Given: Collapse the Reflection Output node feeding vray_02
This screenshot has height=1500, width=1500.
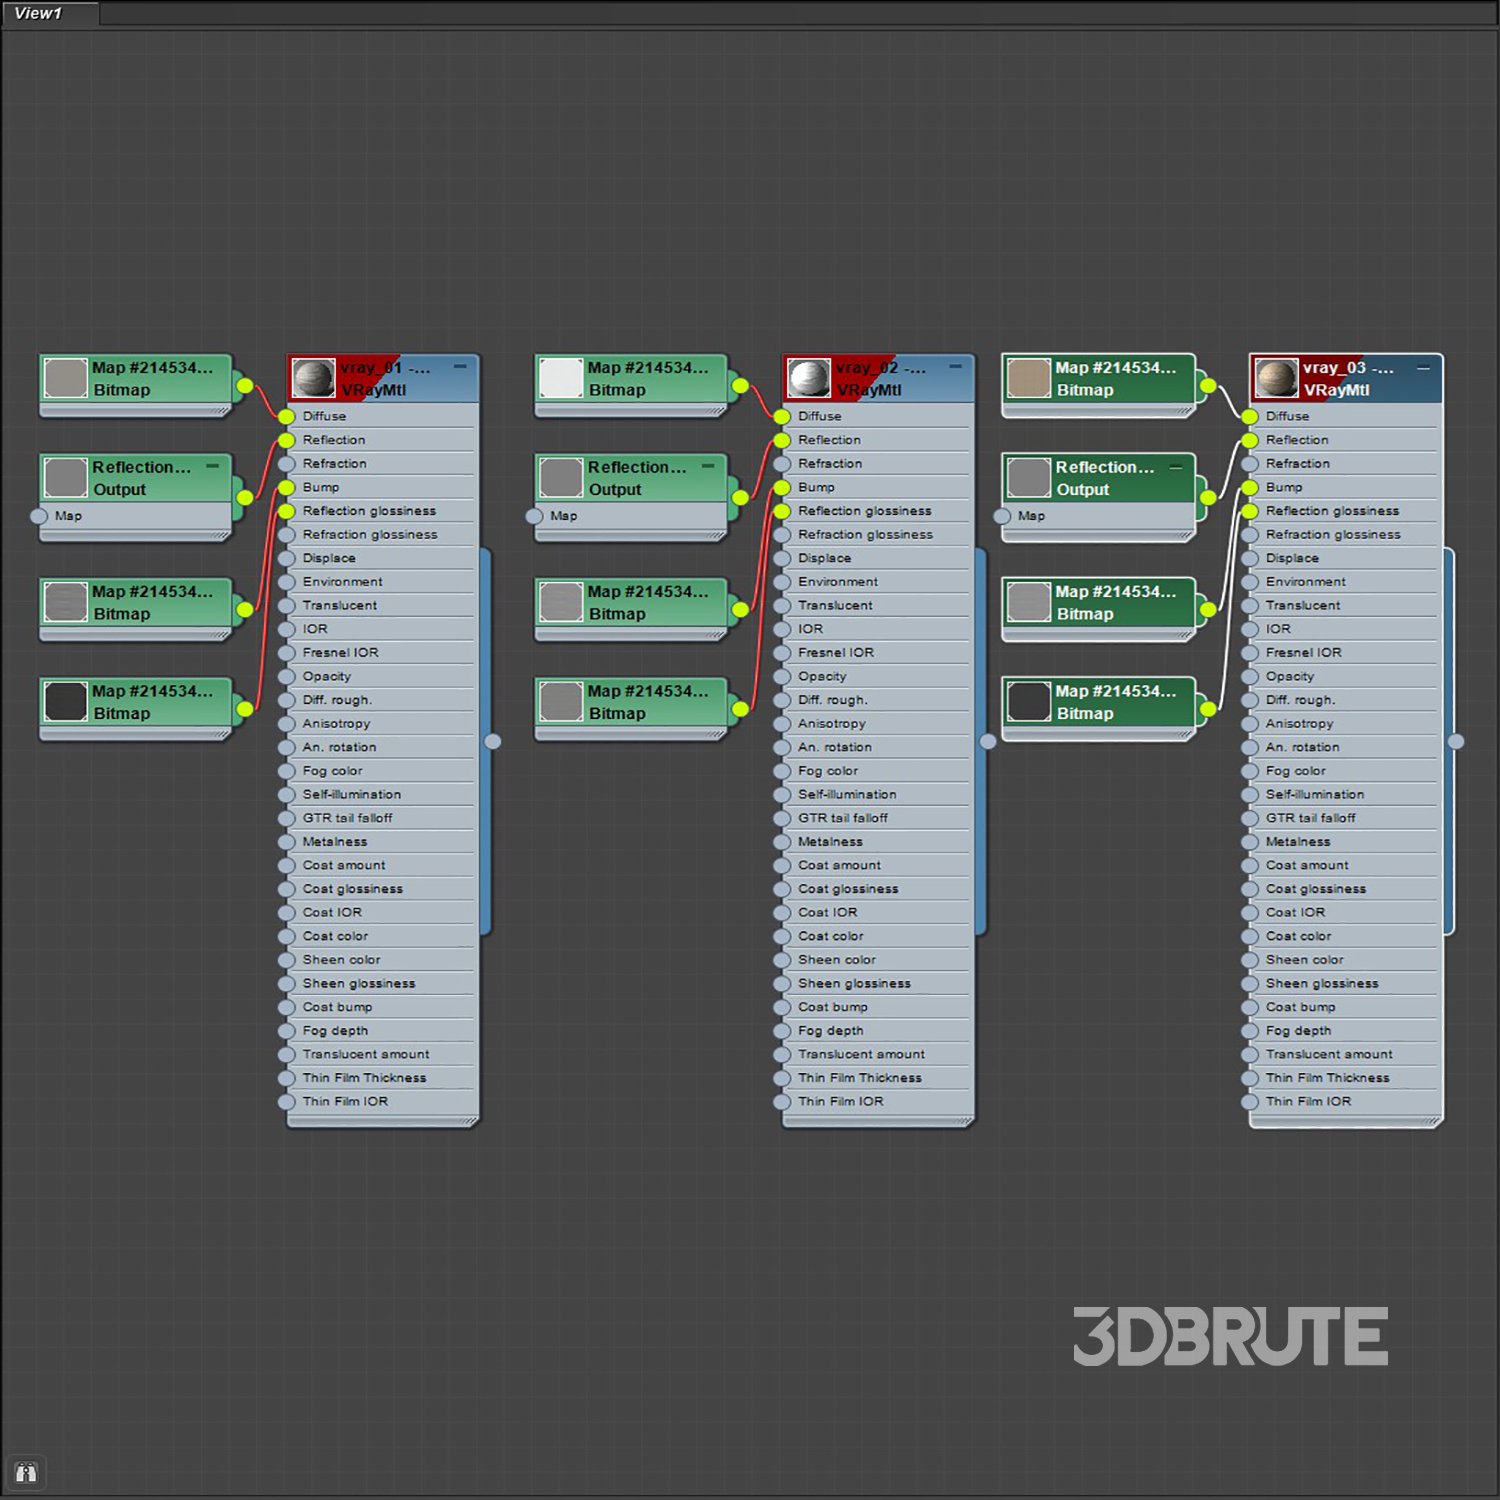Looking at the screenshot, I should tap(708, 466).
